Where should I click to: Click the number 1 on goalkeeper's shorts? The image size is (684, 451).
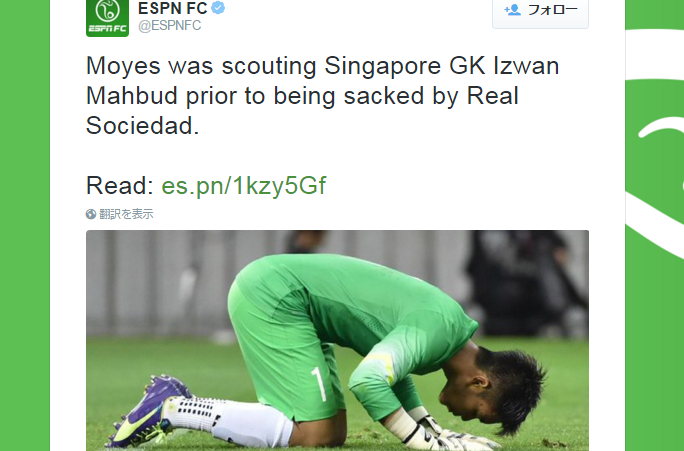coord(318,384)
